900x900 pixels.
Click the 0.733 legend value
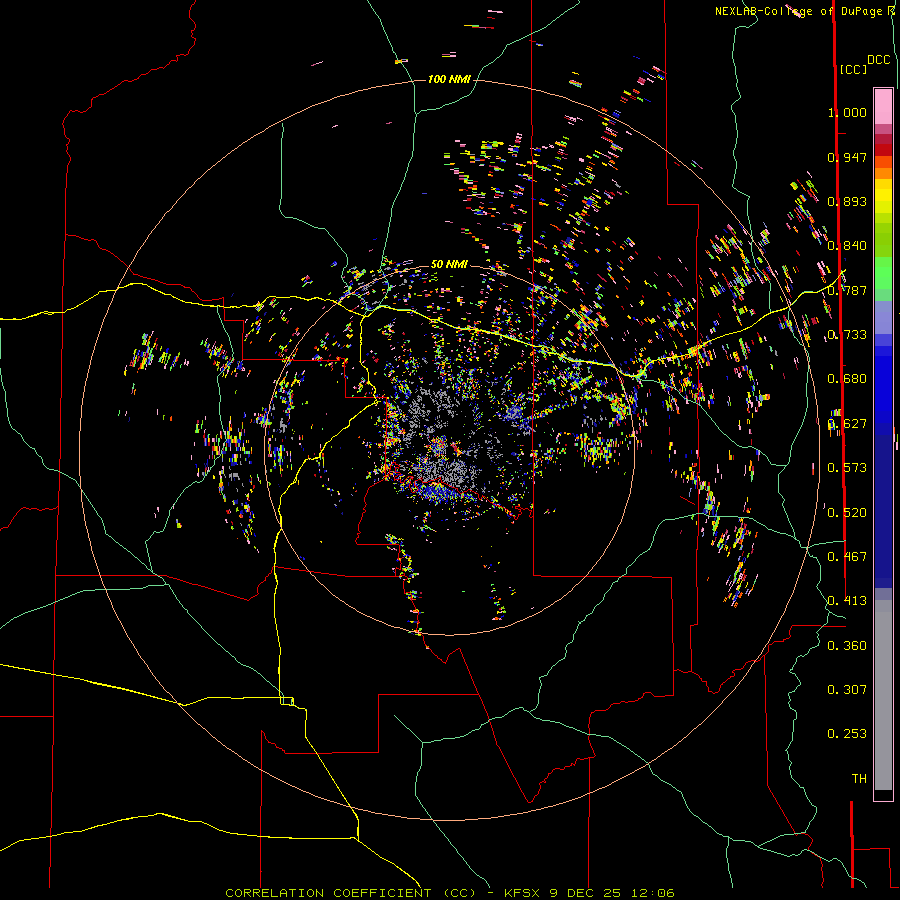[847, 335]
